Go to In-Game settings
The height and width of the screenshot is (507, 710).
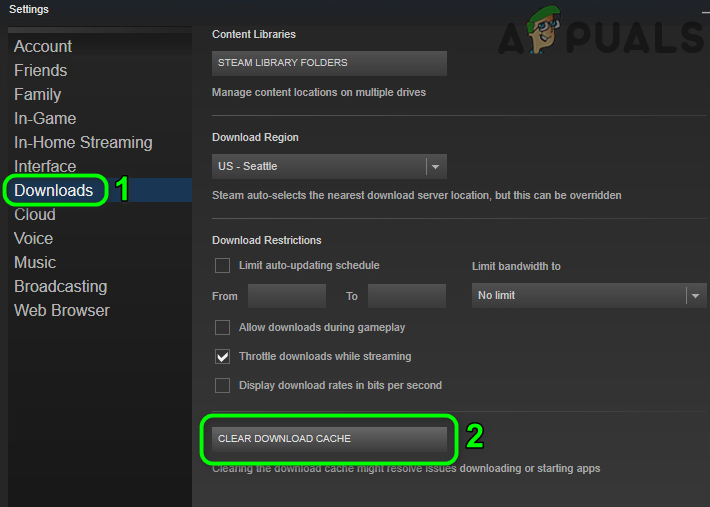(45, 118)
